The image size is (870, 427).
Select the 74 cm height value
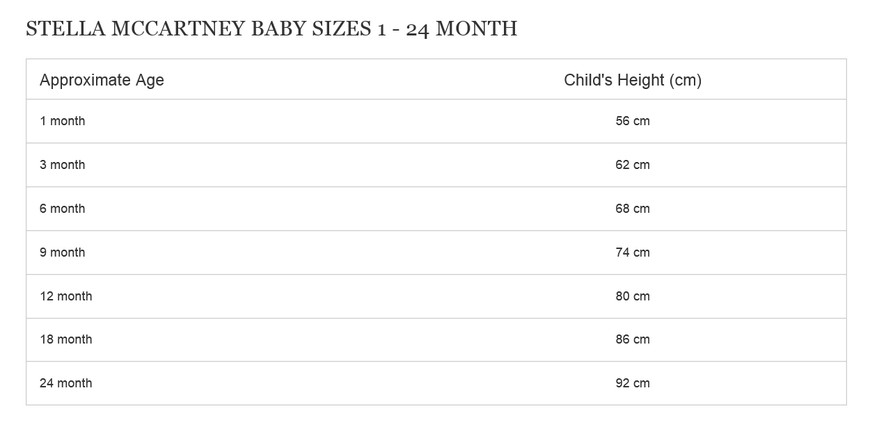633,252
